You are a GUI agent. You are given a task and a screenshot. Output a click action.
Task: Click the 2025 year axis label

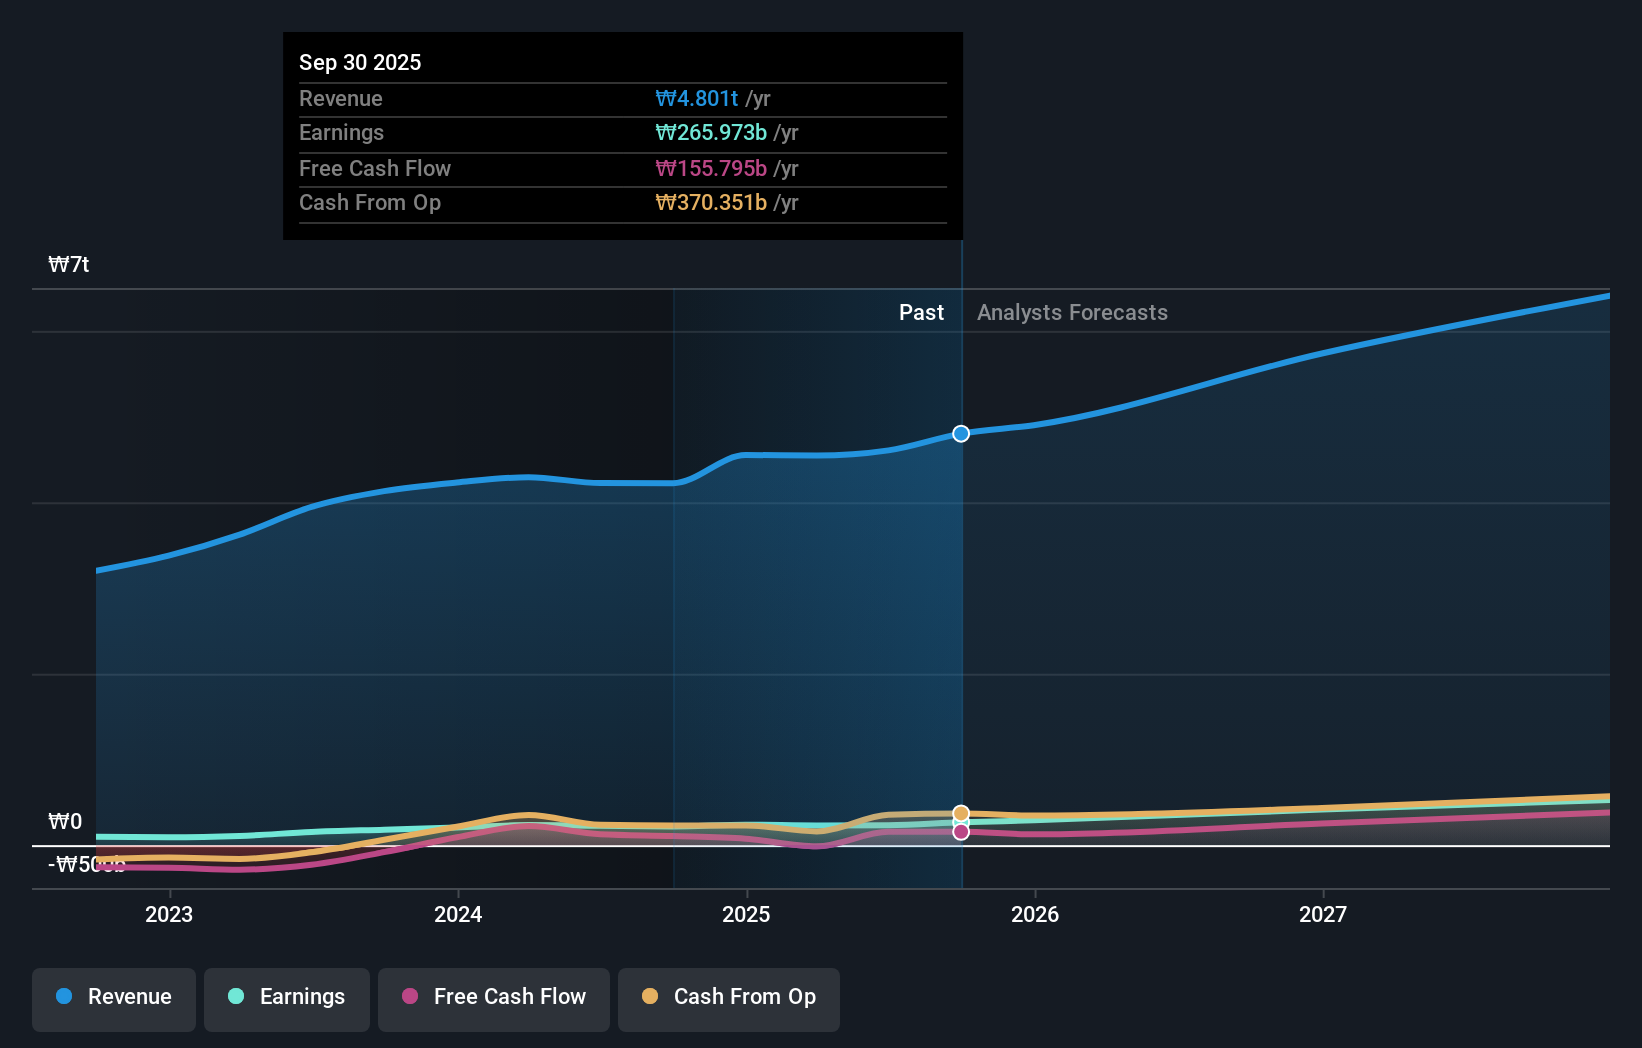coord(747,914)
